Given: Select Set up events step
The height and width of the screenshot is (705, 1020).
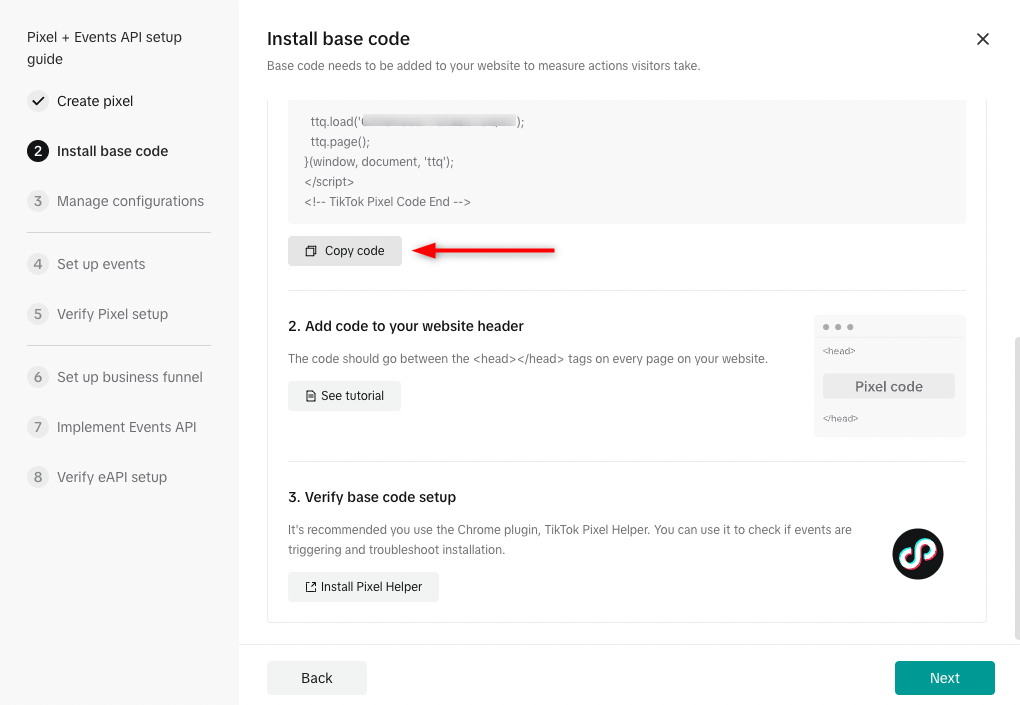Looking at the screenshot, I should [101, 264].
